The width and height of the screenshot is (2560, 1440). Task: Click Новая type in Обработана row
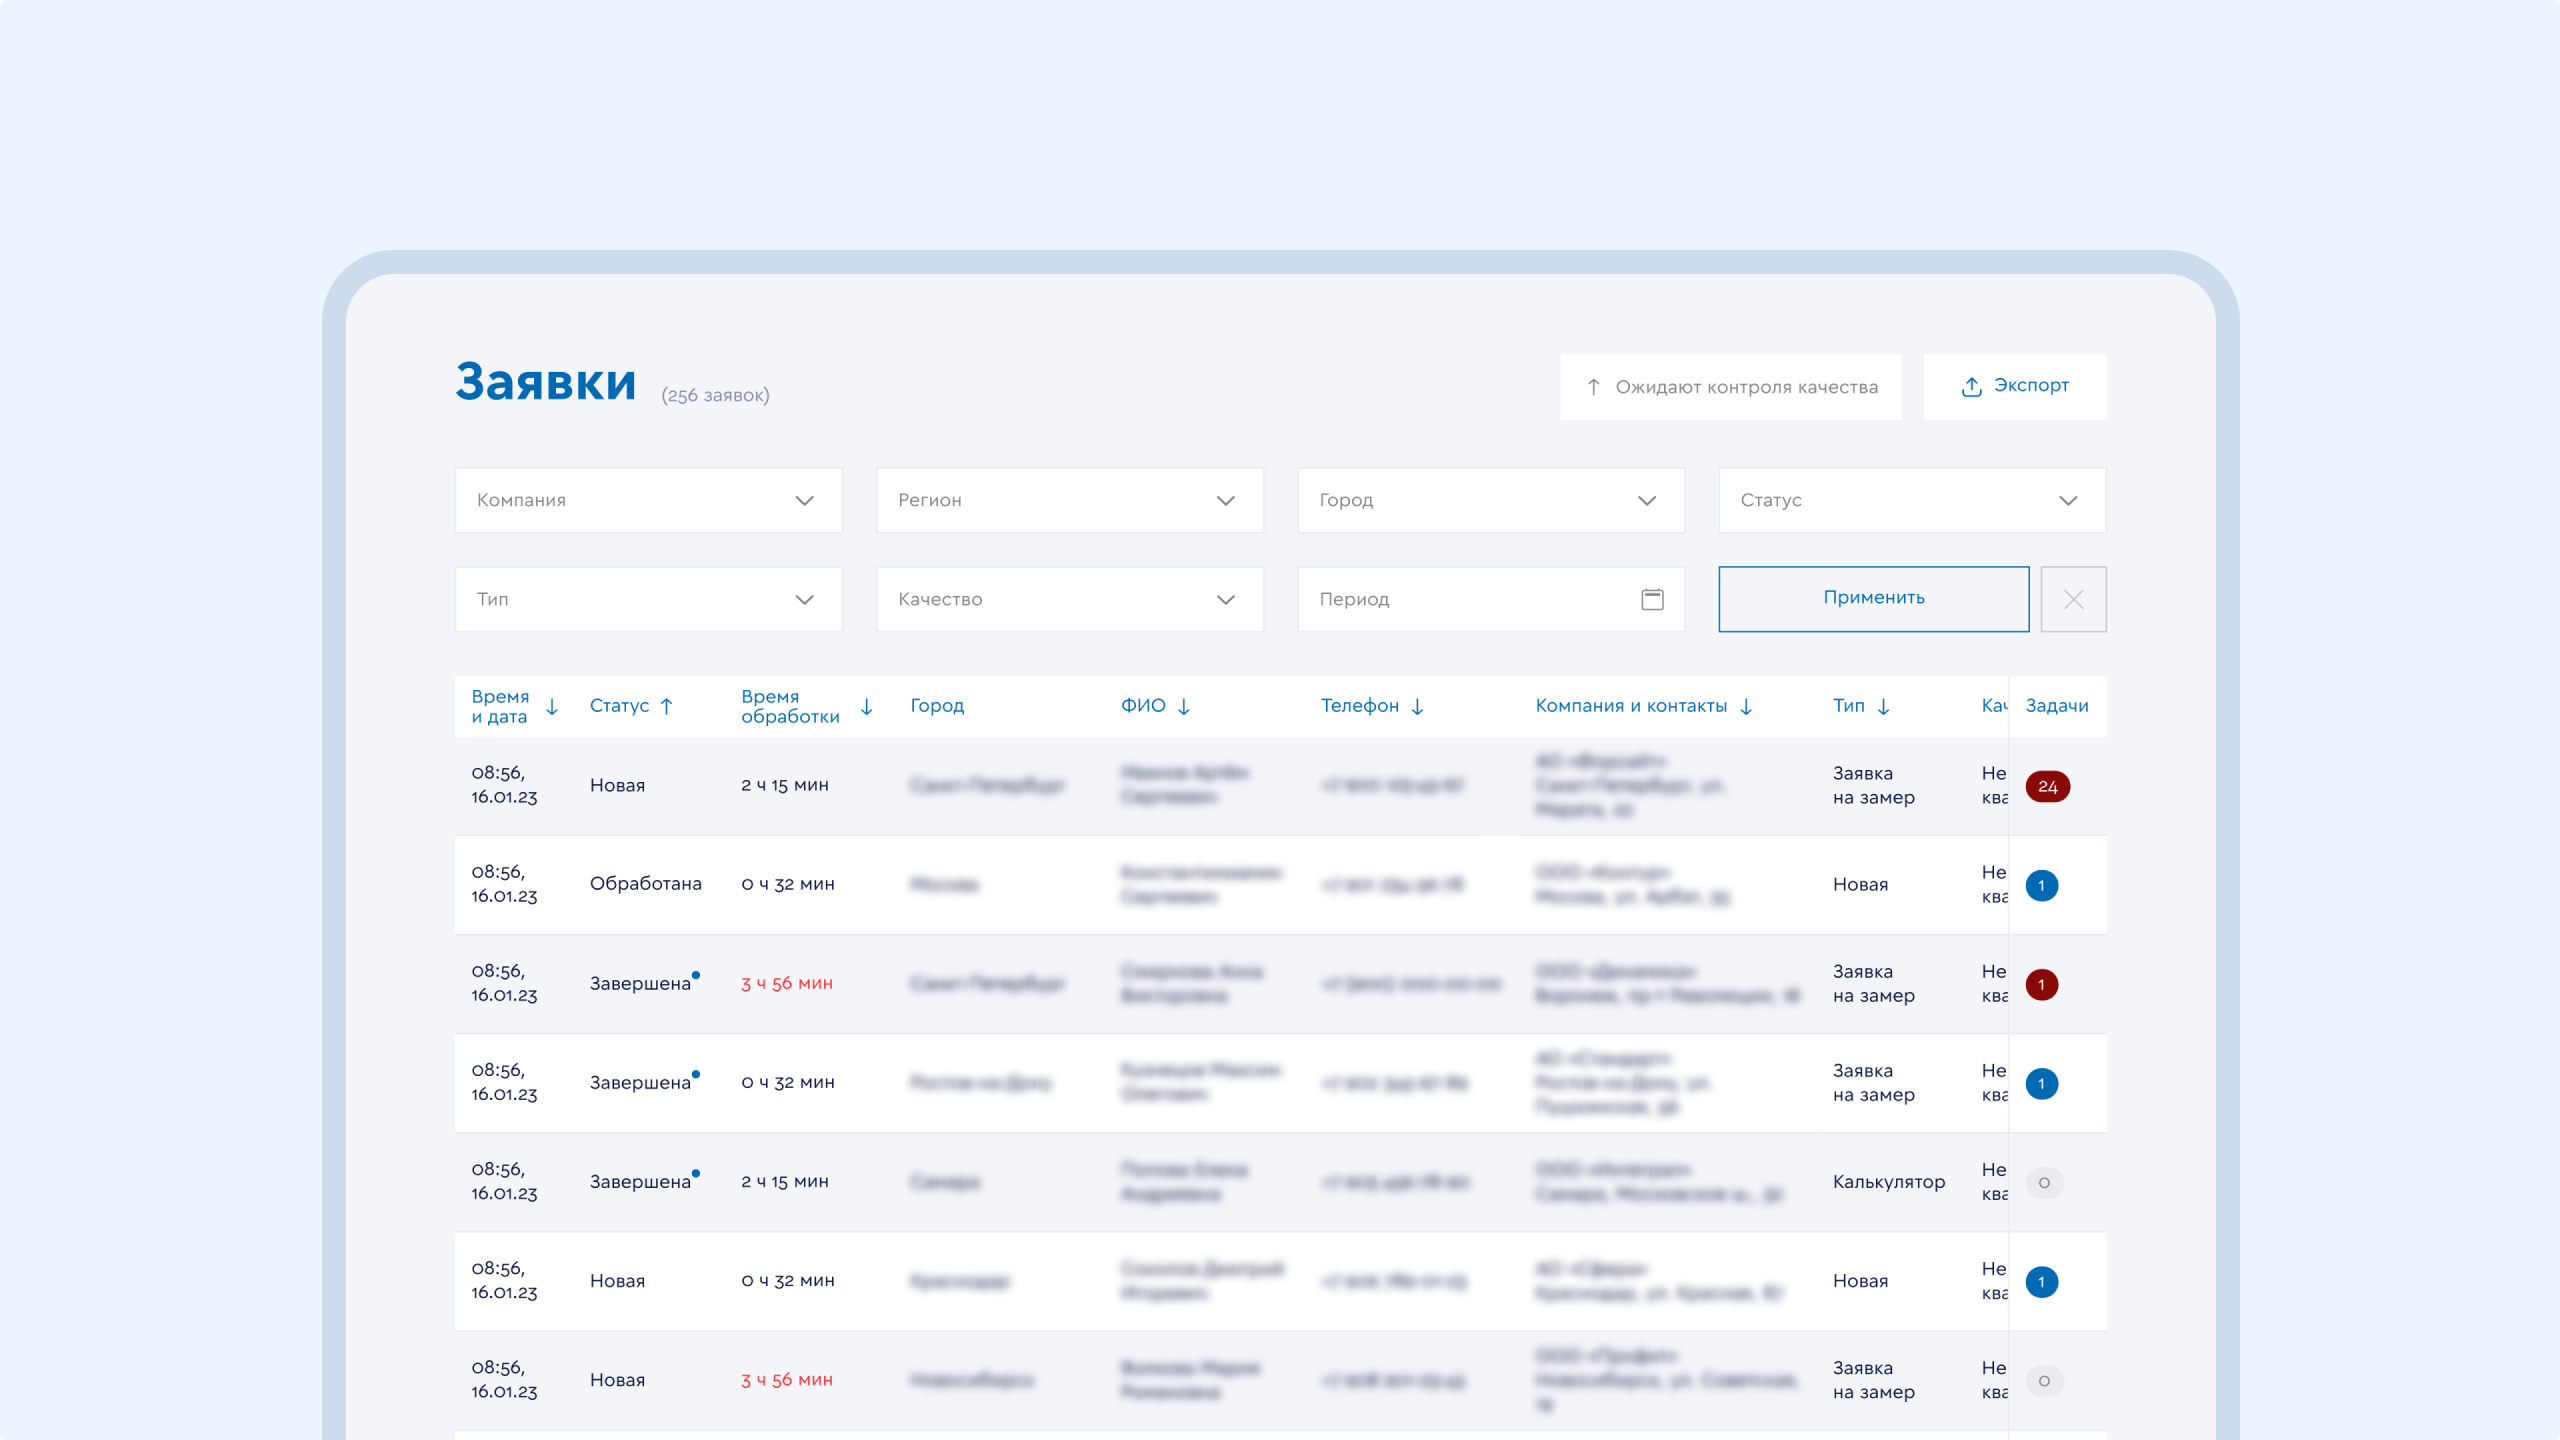coord(1860,885)
